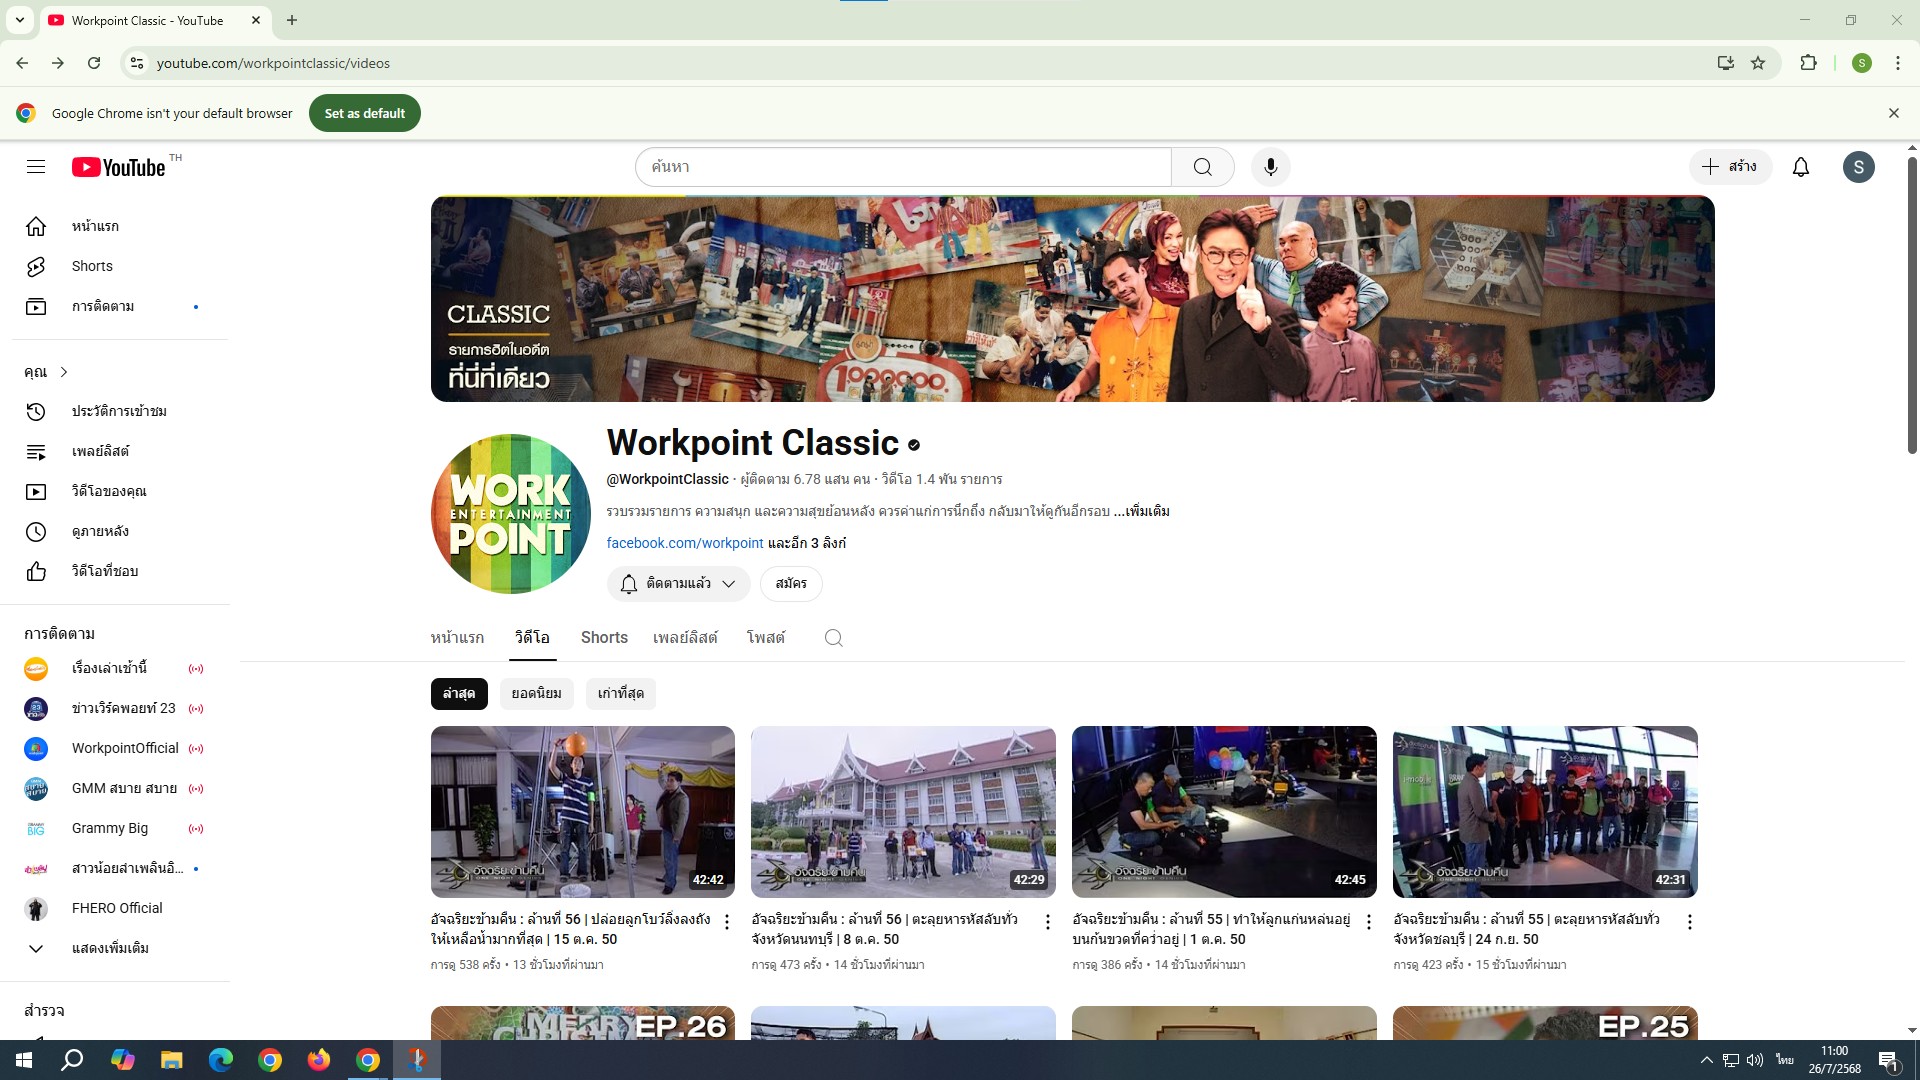1920x1080 pixels.
Task: Open เพลย์ลิสต์ in the left sidebar
Action: 120,451
